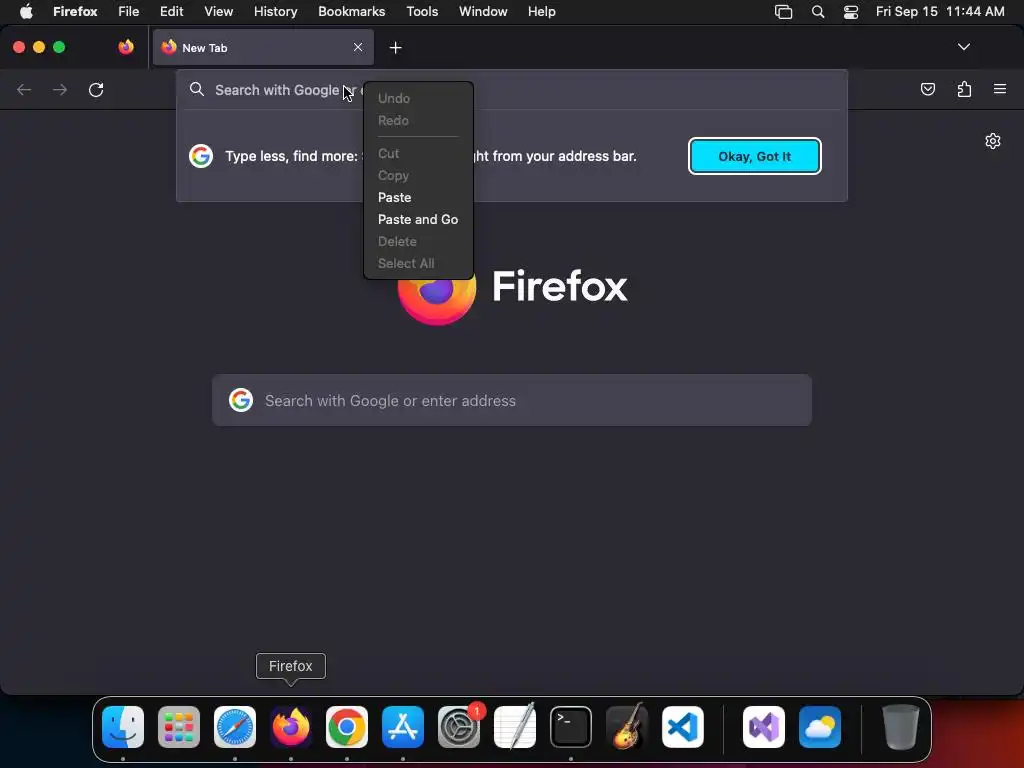Open the Firefox hamburger application menu
The width and height of the screenshot is (1024, 768).
[x=1000, y=89]
